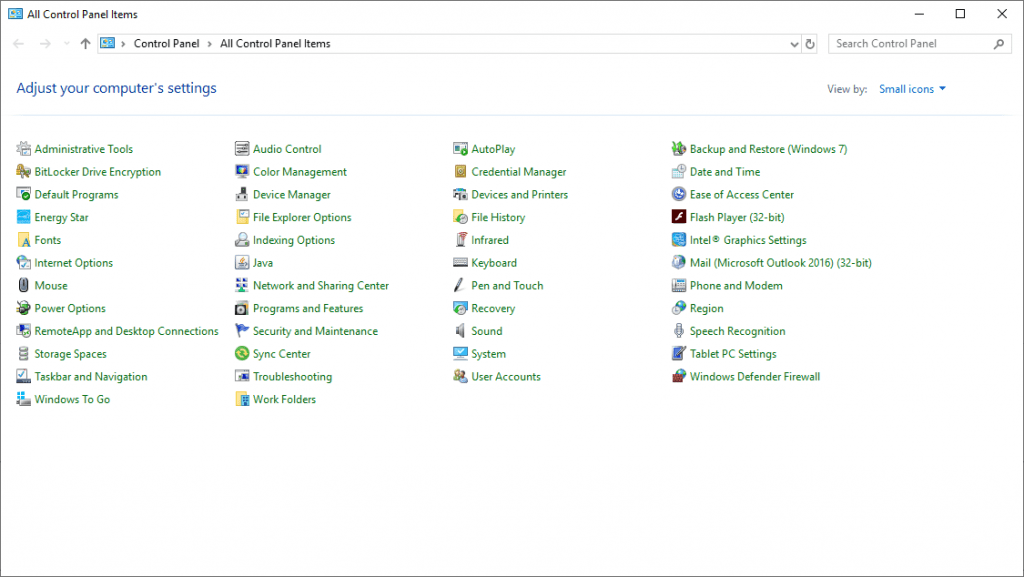
Task: Expand the recent locations arrow near Back
Action: tap(67, 44)
